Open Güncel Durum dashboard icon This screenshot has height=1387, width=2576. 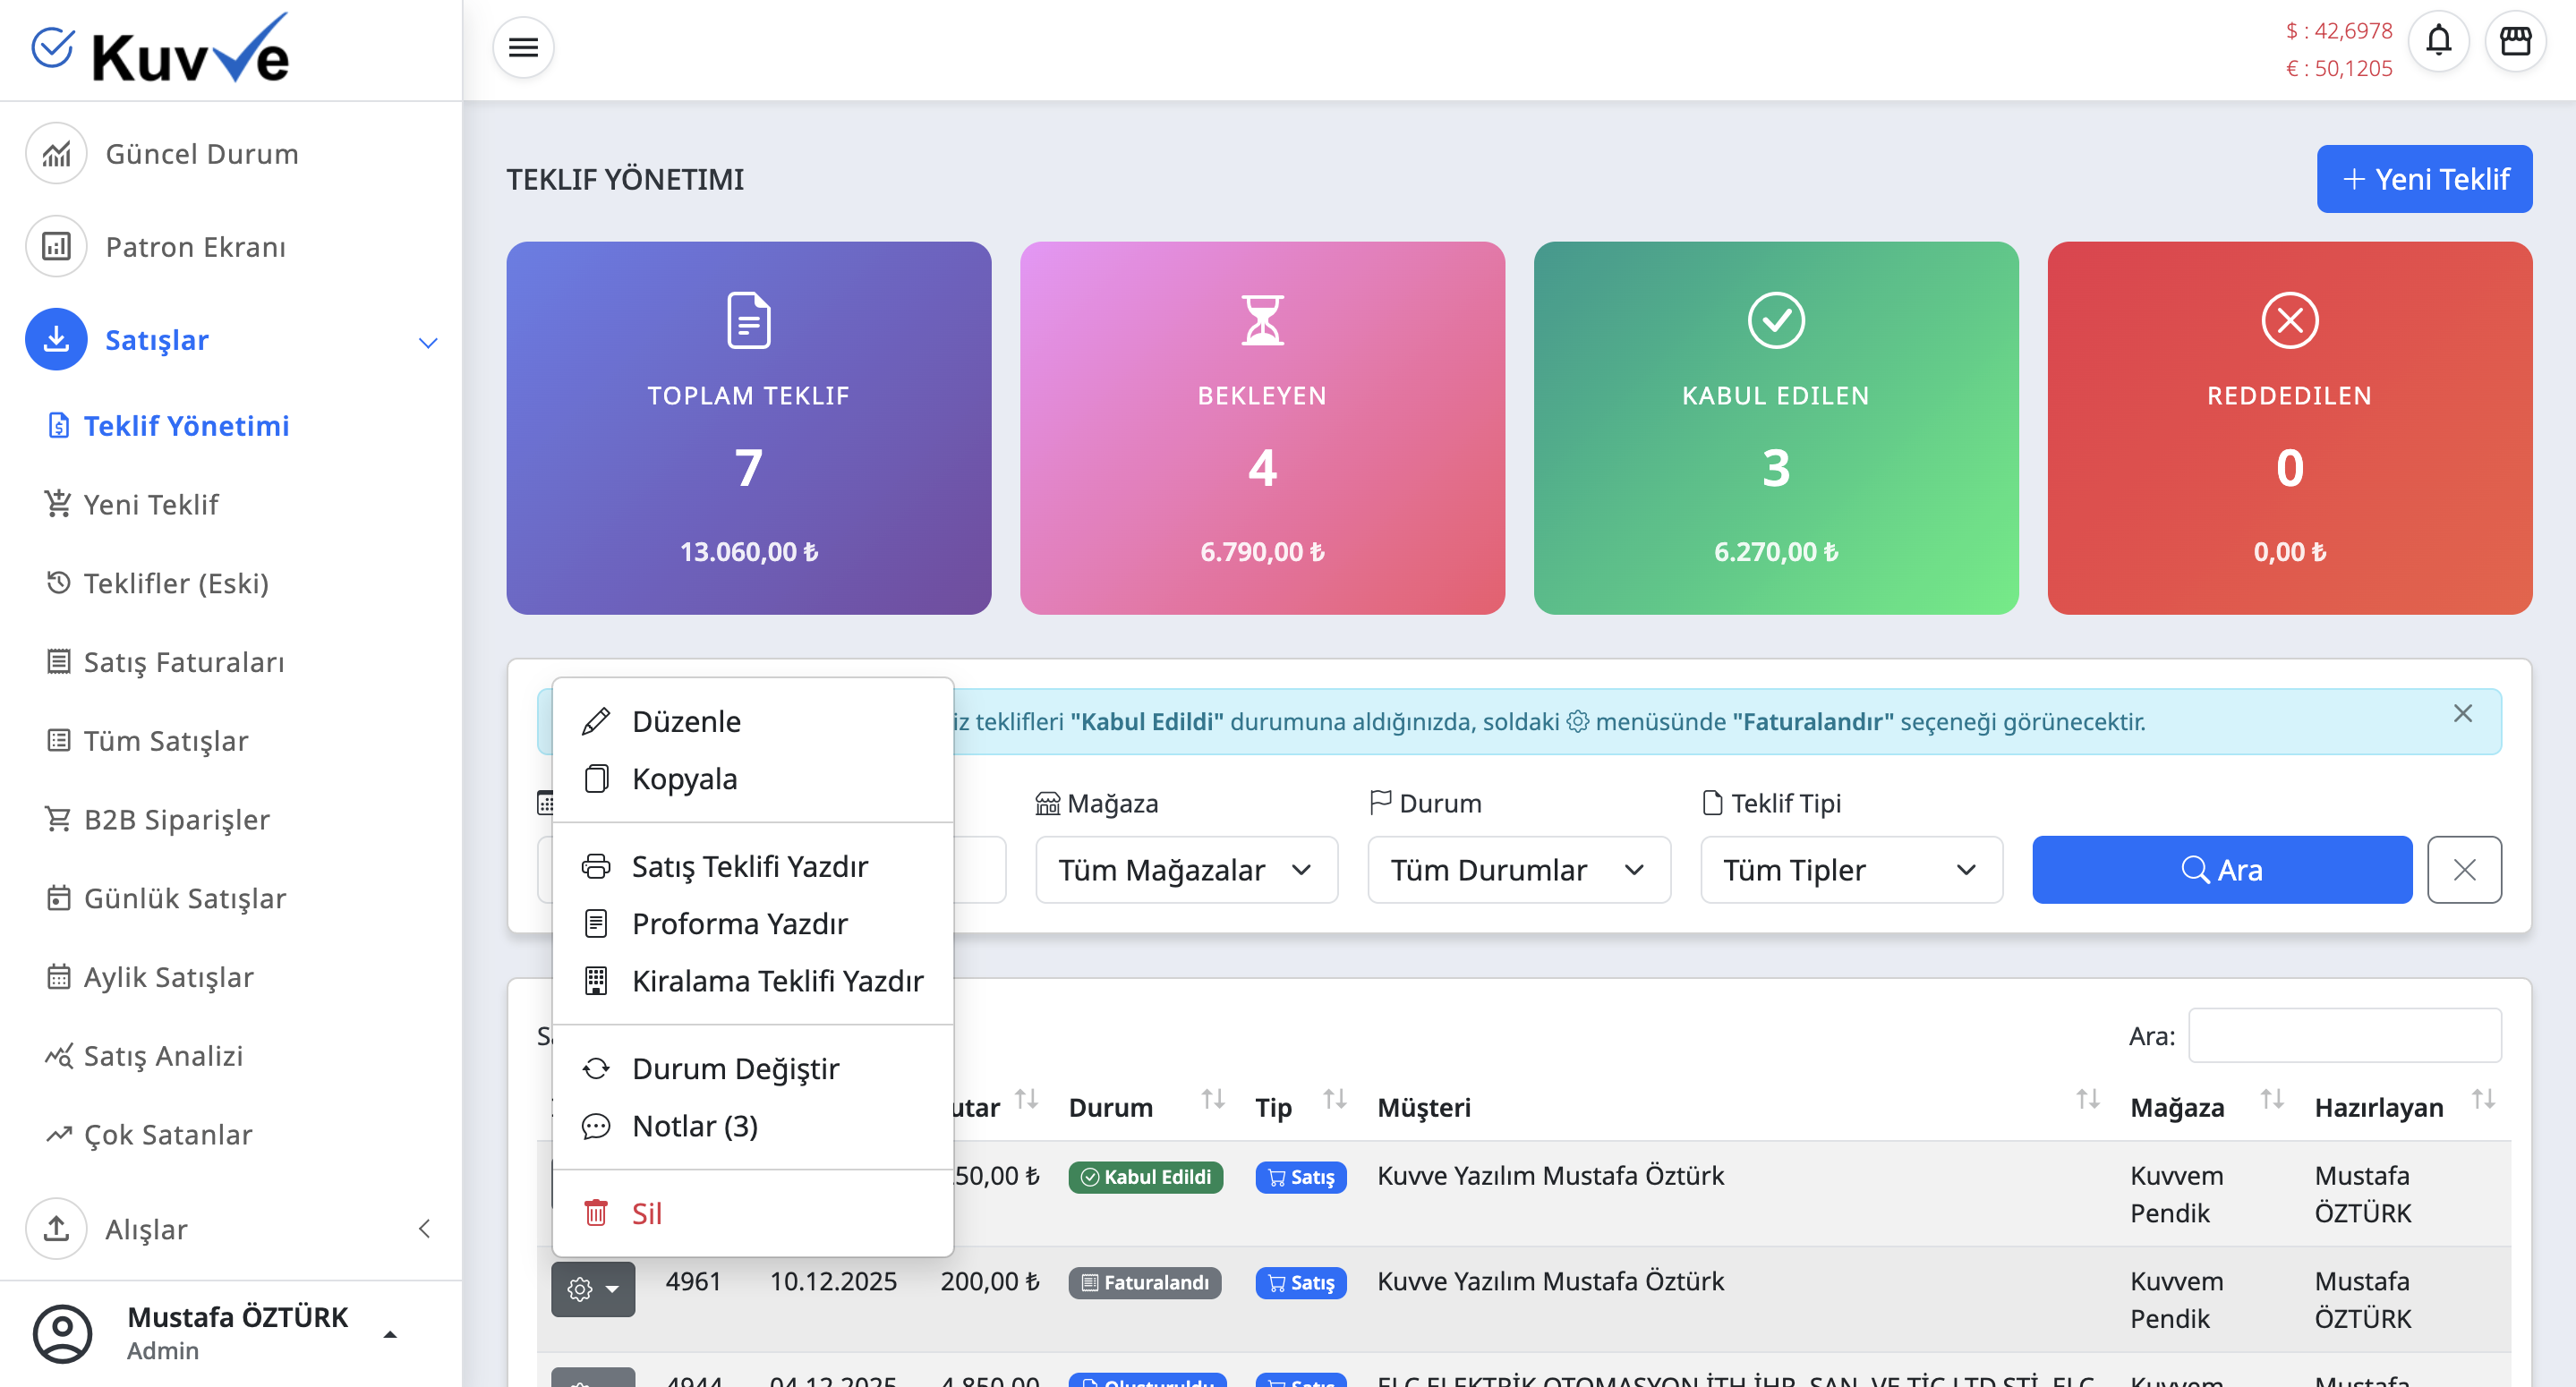tap(57, 154)
